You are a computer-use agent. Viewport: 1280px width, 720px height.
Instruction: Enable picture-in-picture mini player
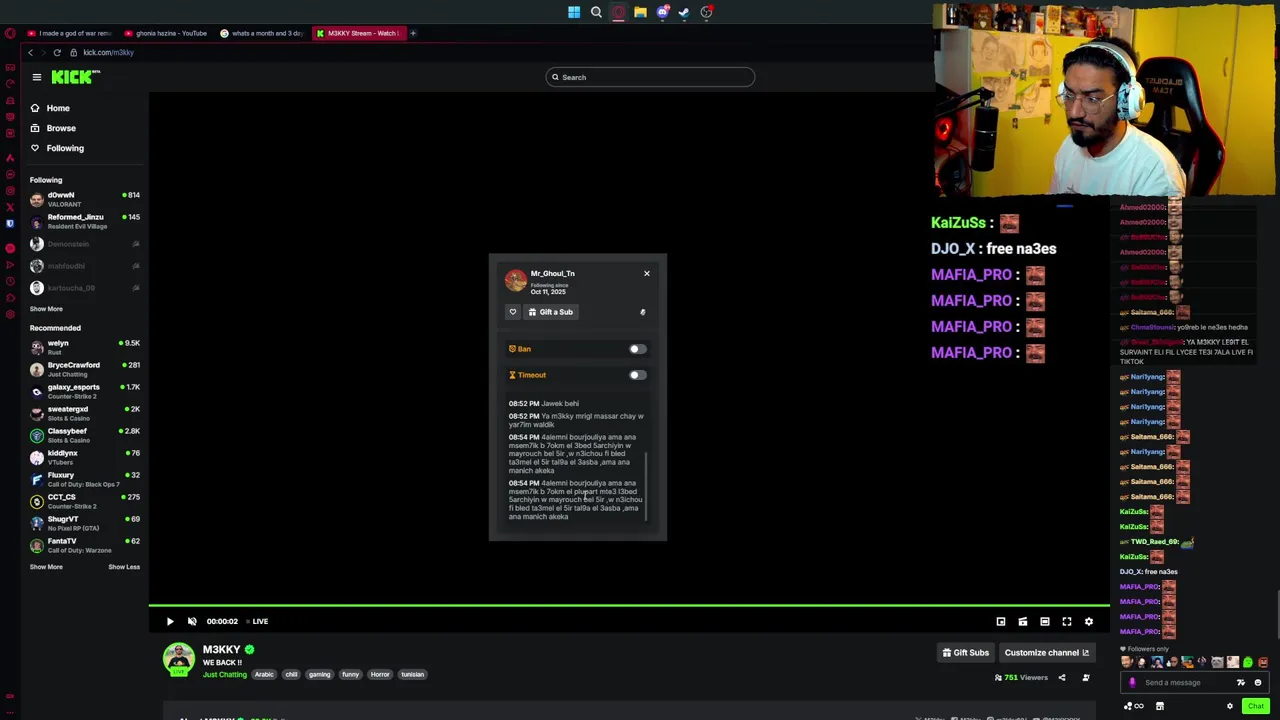[x=1001, y=621]
